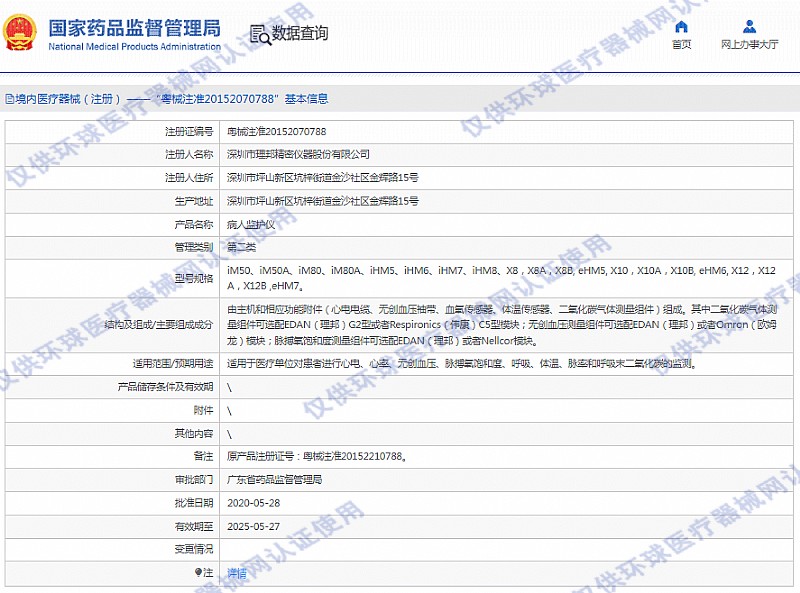The height and width of the screenshot is (593, 800).
Task: Click the 注册证编号 row label
Action: pos(189,132)
